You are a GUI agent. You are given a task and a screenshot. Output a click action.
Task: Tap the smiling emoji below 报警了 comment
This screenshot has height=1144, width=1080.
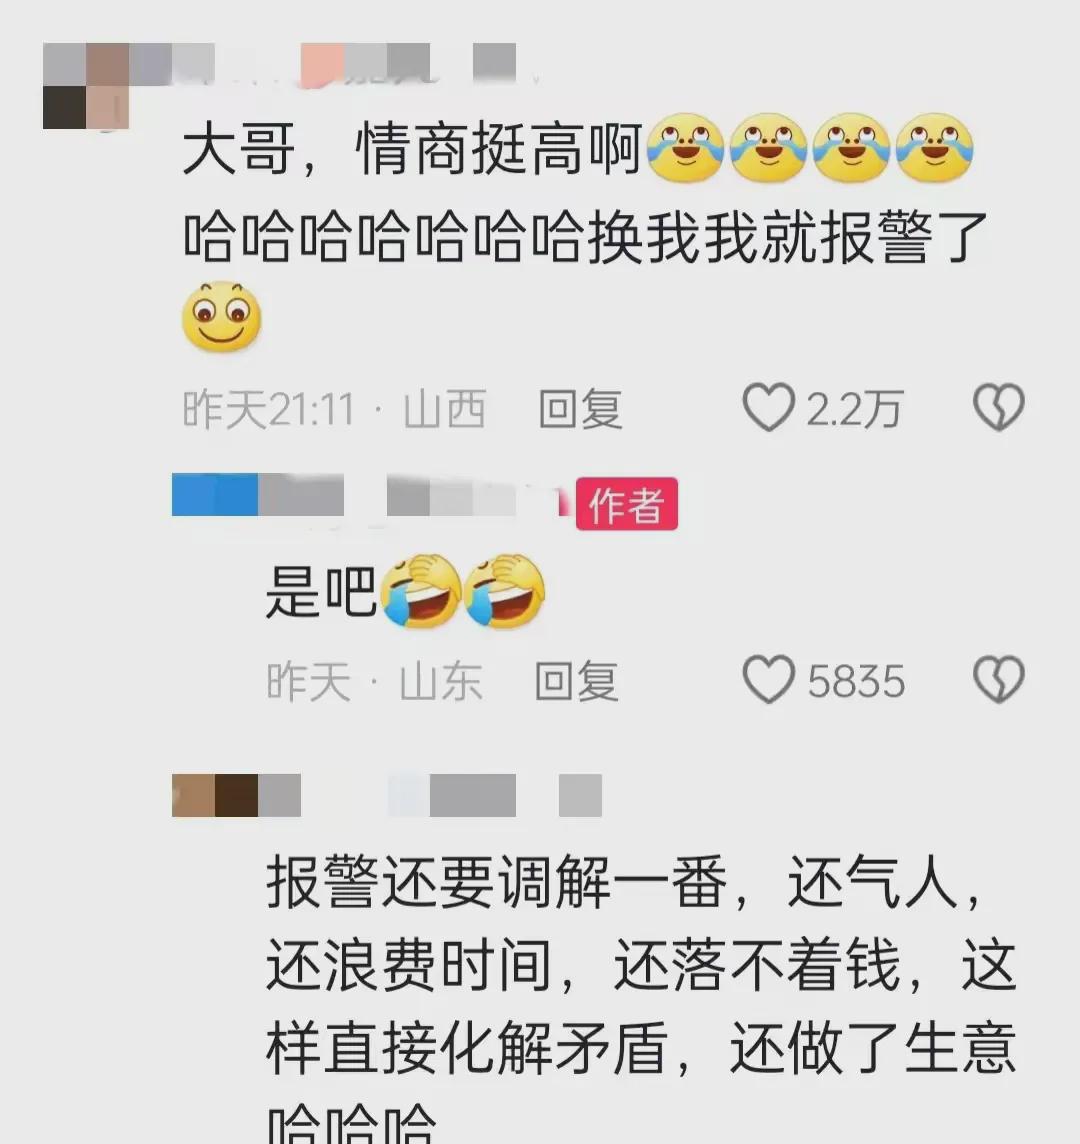point(221,316)
